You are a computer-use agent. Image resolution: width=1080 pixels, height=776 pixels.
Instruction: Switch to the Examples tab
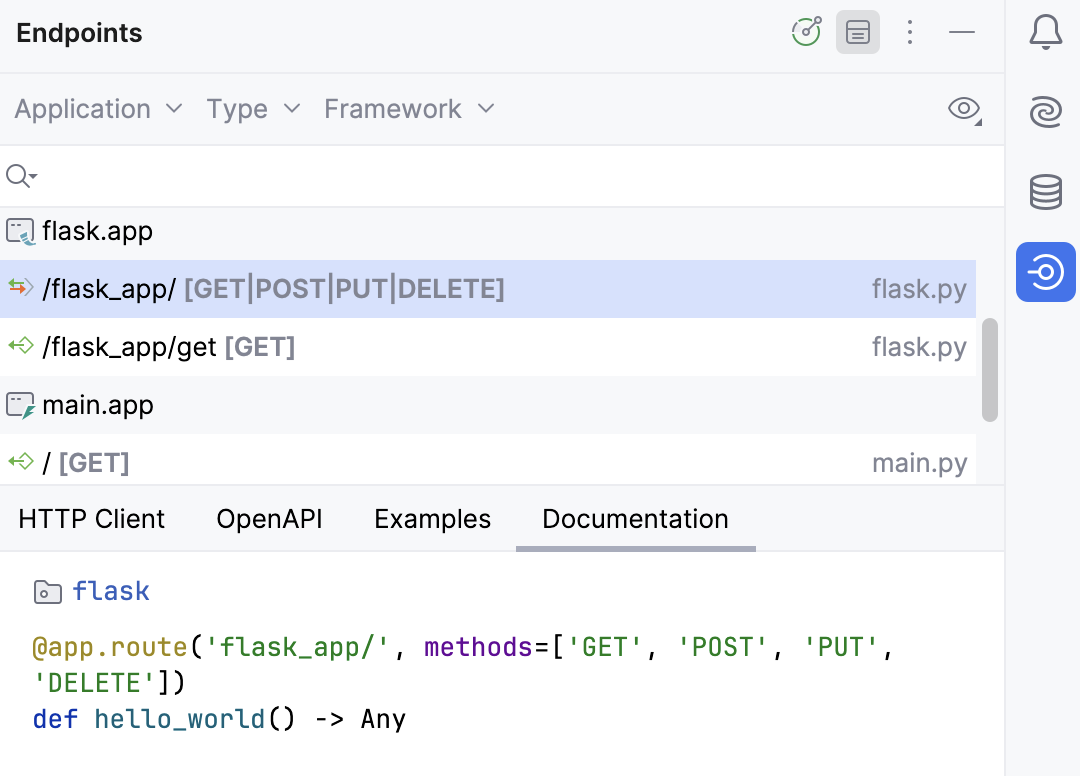coord(432,519)
